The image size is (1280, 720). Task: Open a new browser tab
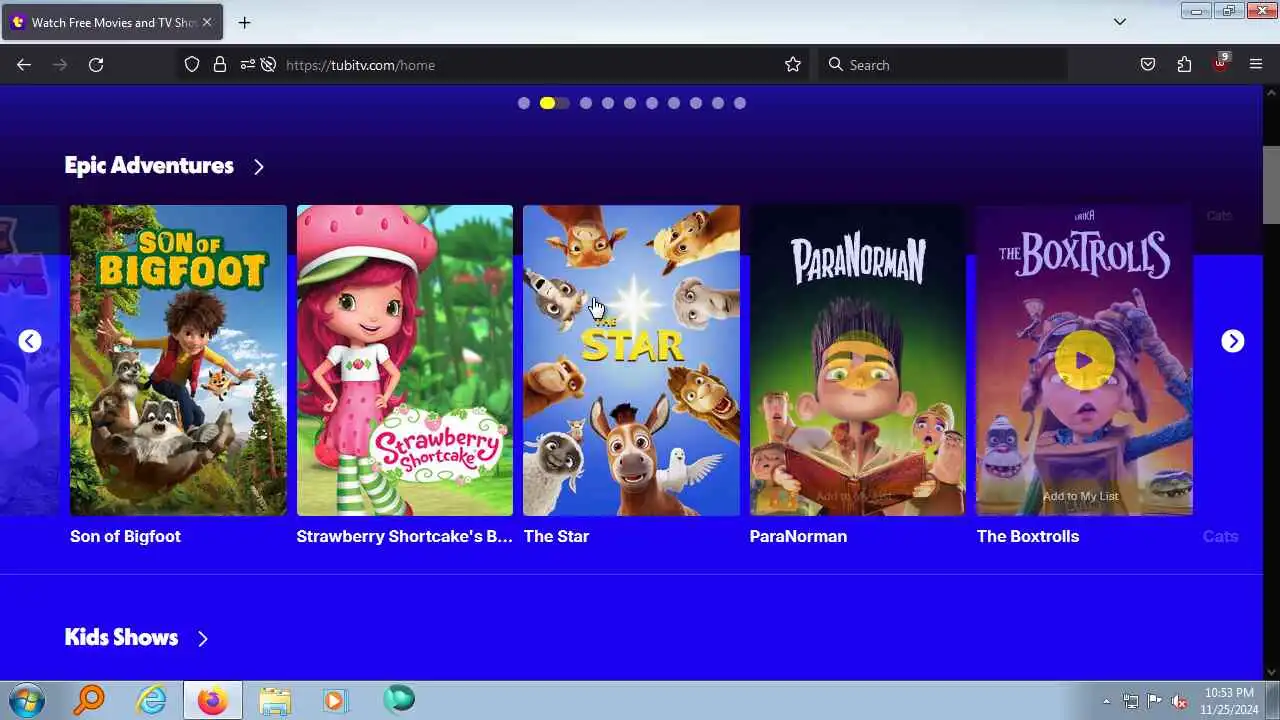click(x=244, y=22)
